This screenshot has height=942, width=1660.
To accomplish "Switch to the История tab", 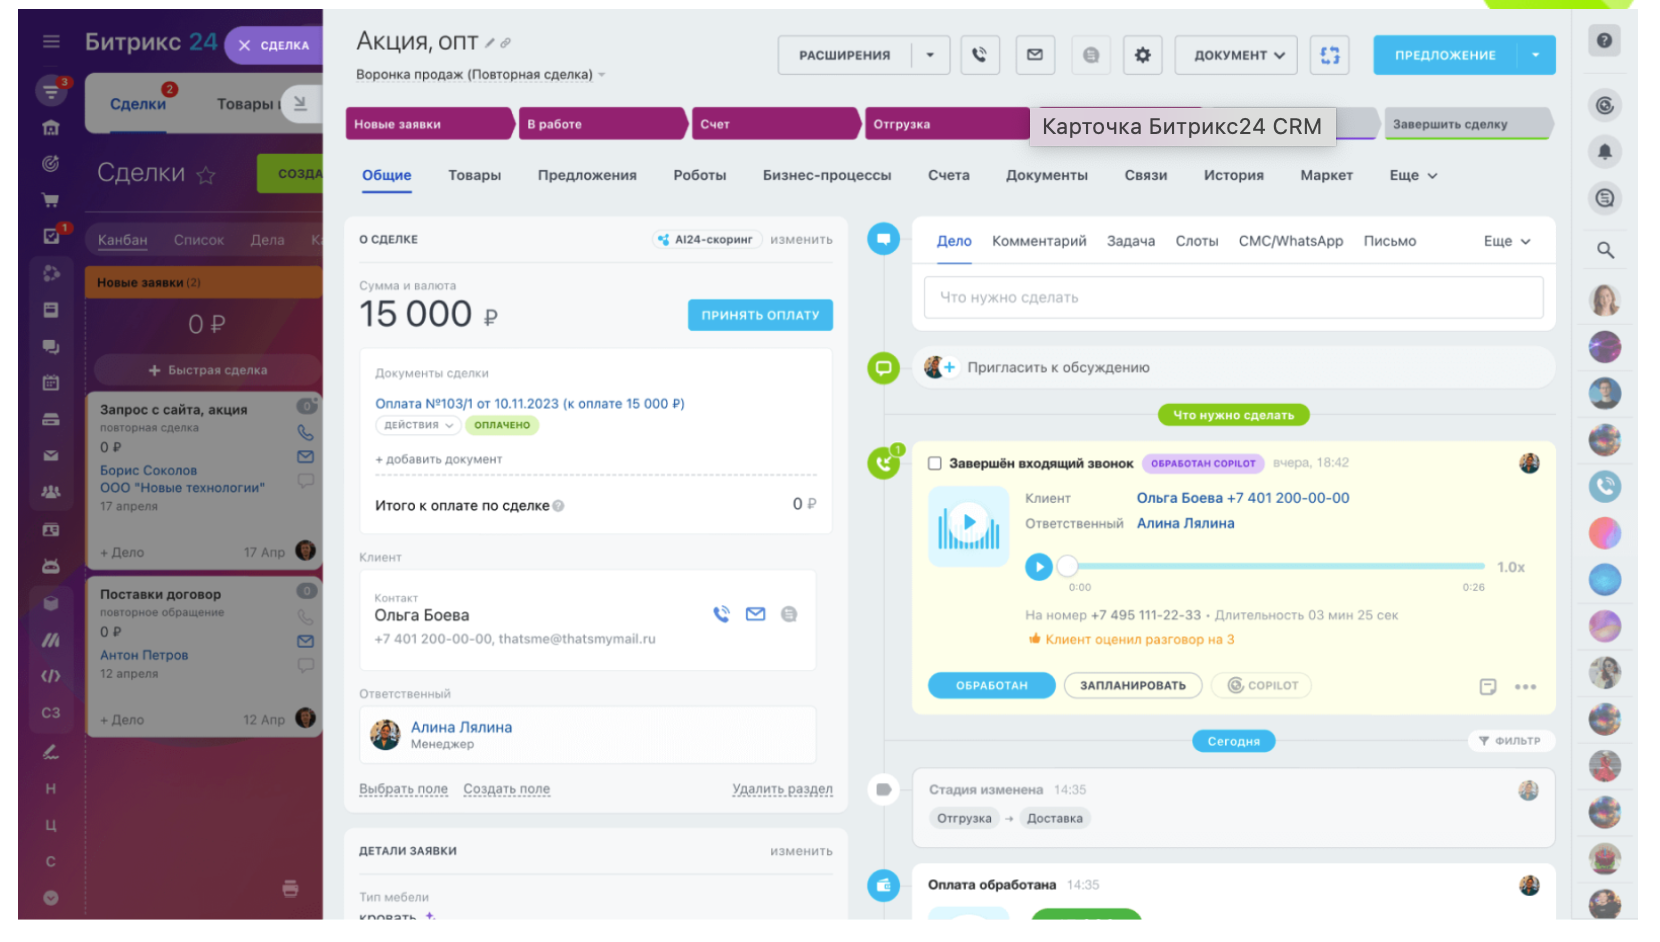I will click(x=1233, y=175).
